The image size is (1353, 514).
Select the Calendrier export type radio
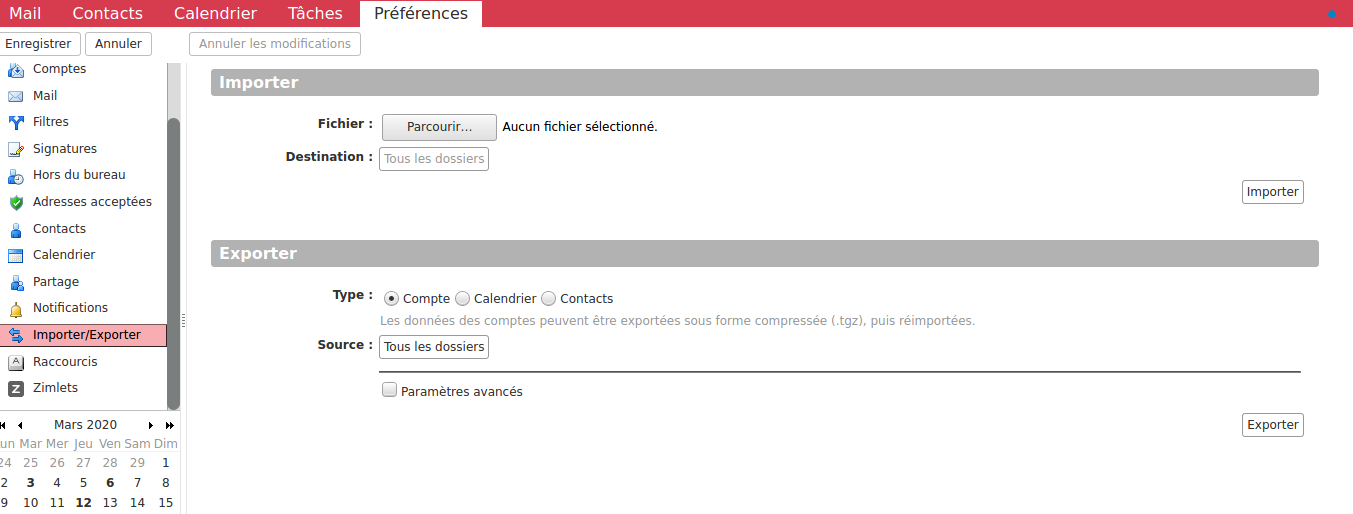click(x=462, y=298)
